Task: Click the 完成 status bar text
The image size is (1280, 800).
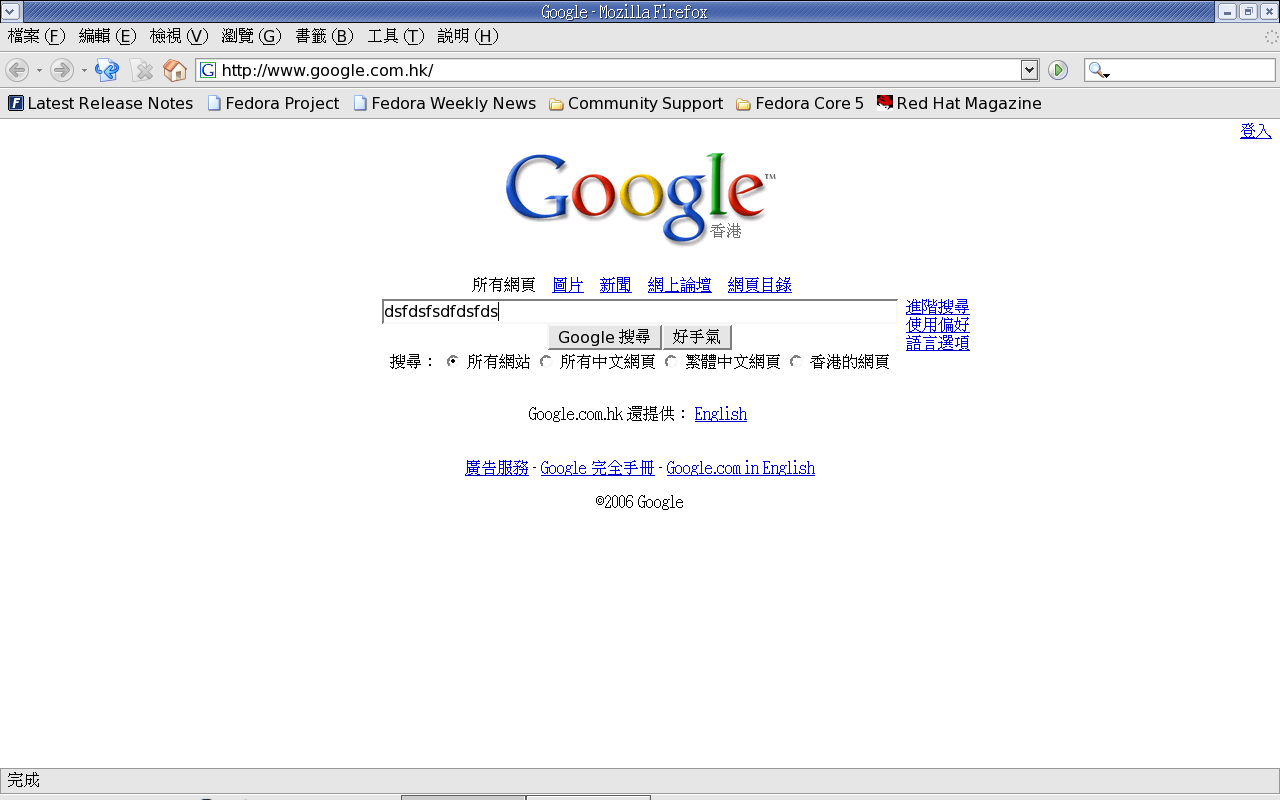Action: coord(24,780)
